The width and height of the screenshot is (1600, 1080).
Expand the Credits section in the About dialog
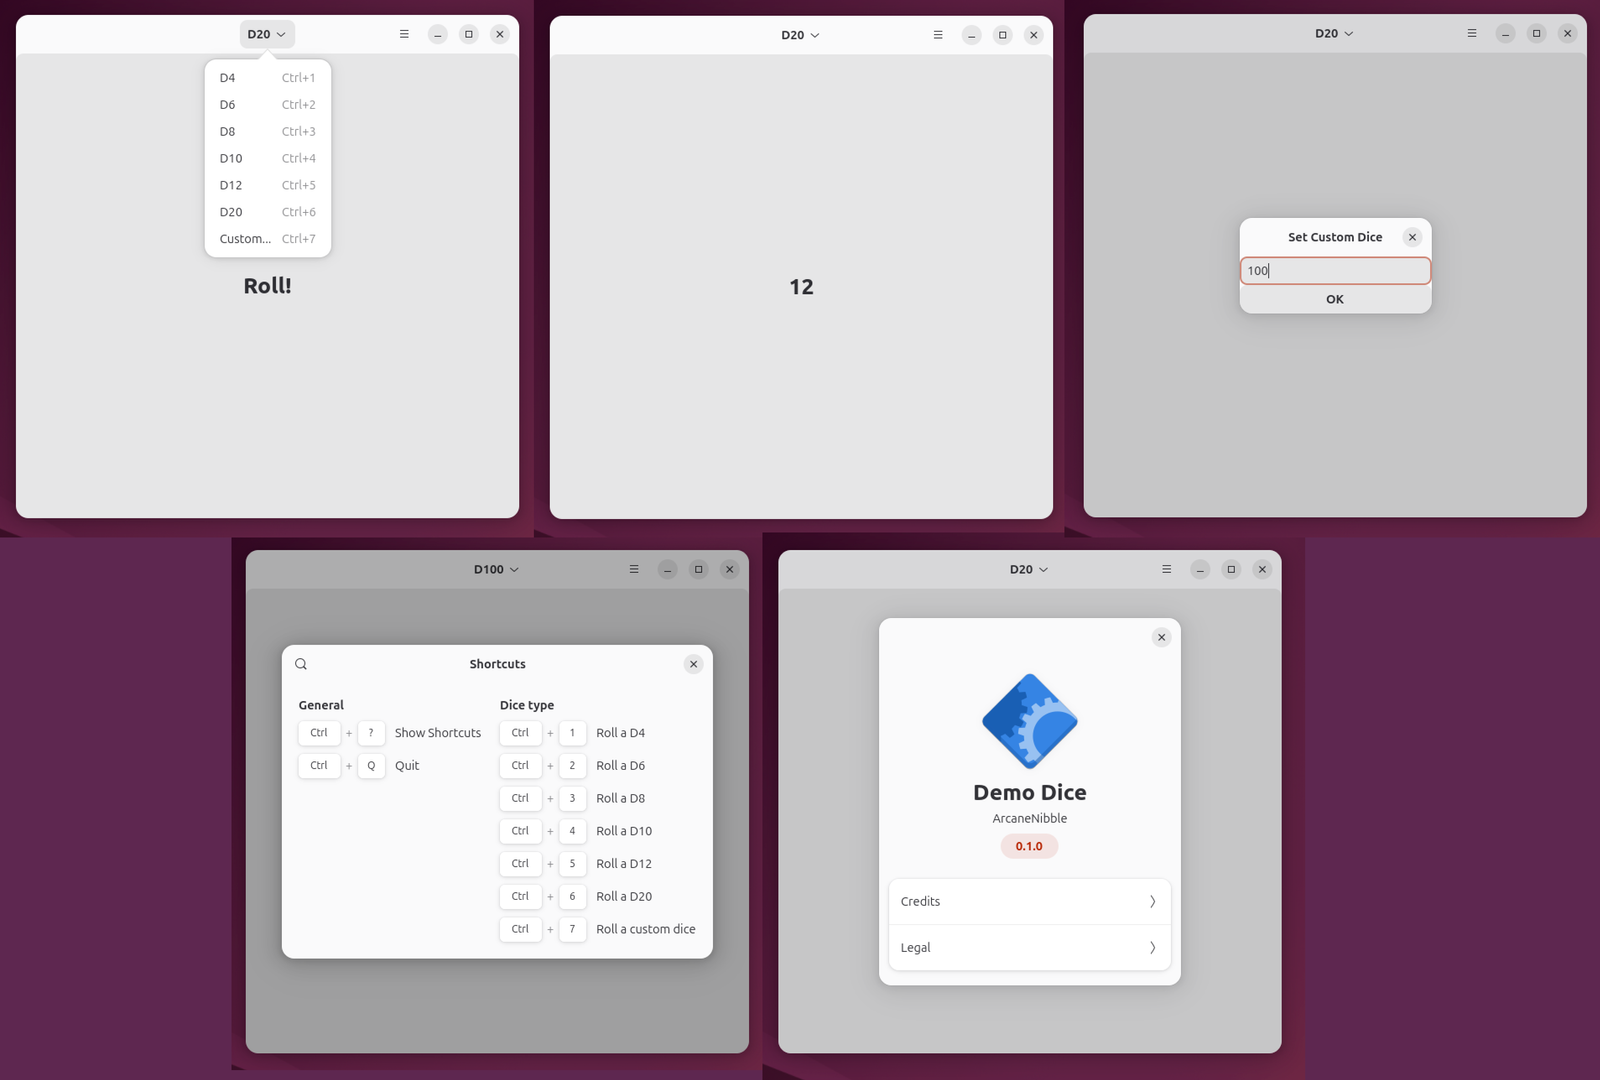1029,901
